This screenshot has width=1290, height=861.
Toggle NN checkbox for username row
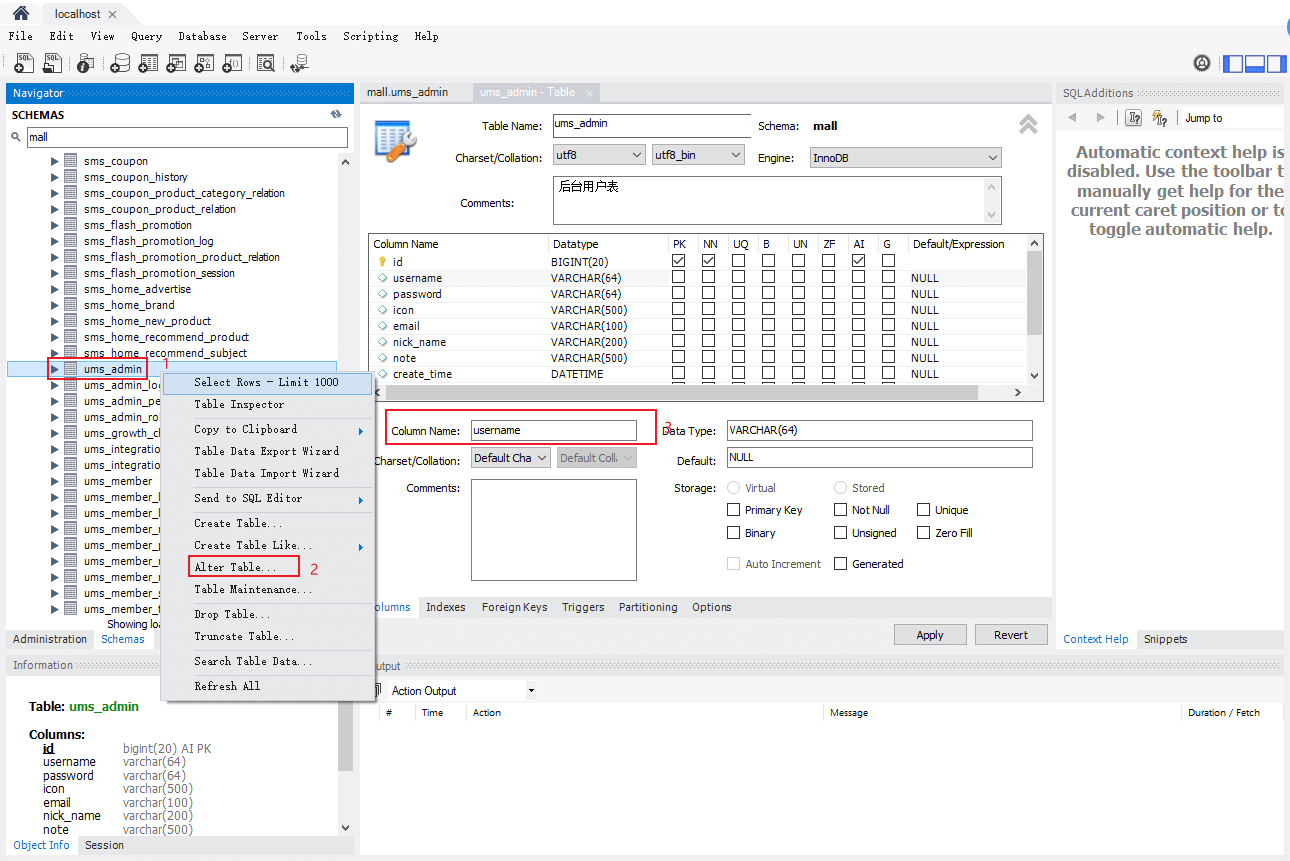(x=709, y=277)
